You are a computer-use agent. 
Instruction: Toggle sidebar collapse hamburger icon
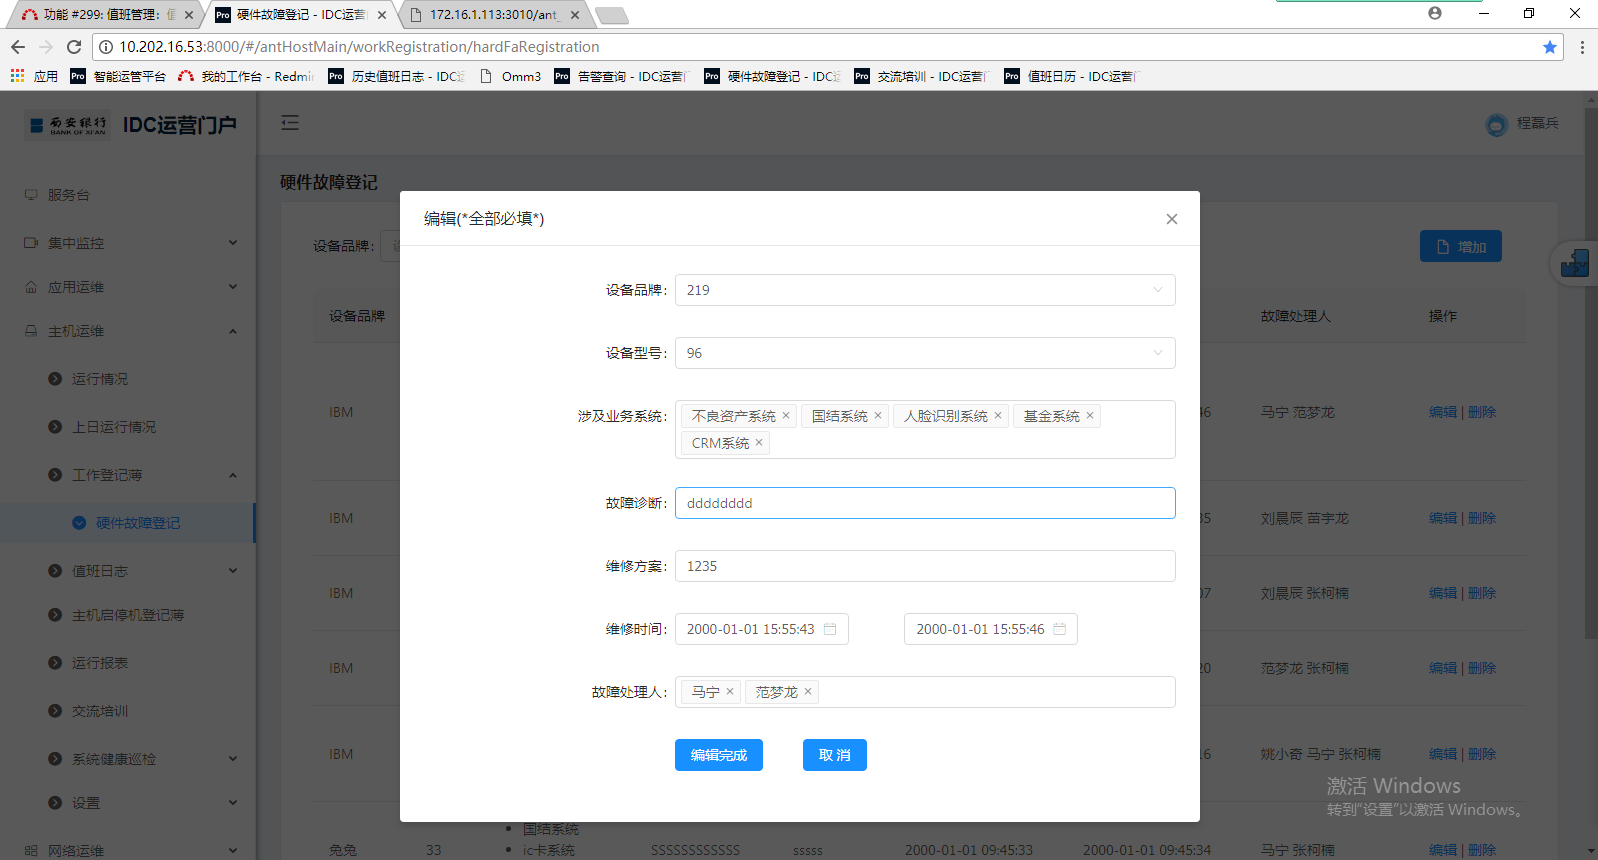click(290, 123)
